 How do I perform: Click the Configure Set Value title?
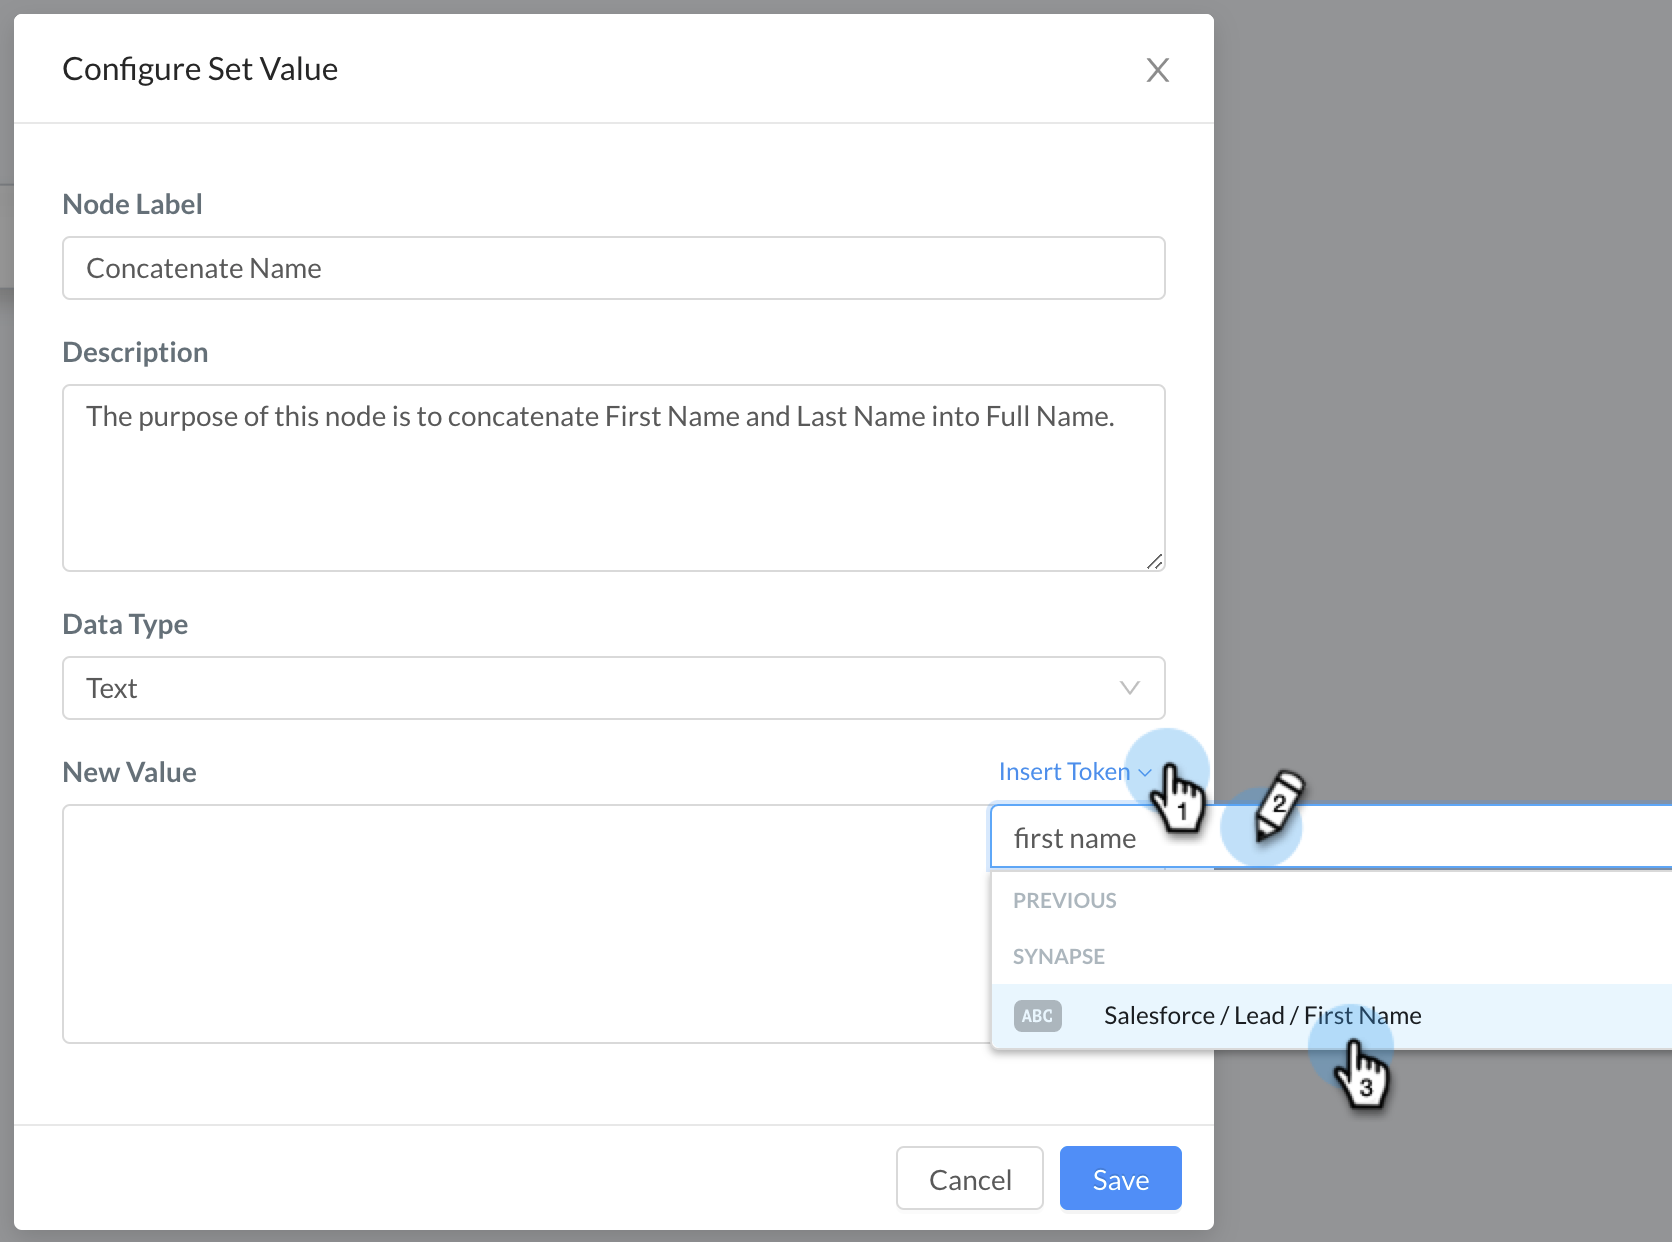tap(200, 69)
